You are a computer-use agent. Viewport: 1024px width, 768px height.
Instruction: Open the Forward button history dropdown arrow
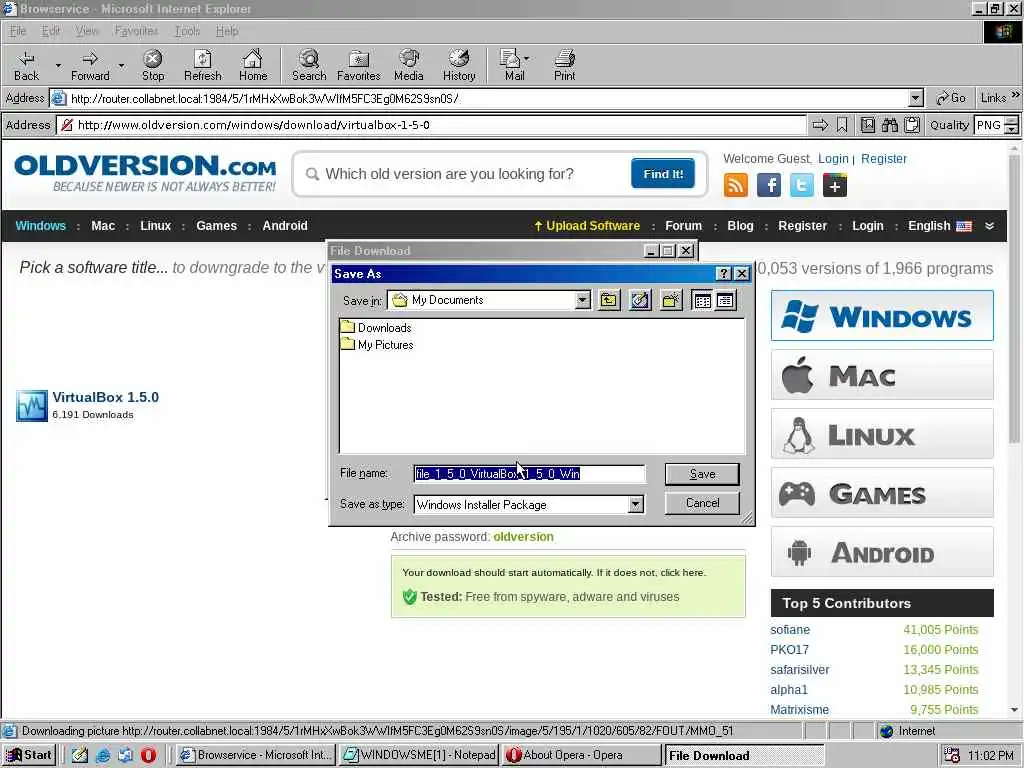coord(121,66)
